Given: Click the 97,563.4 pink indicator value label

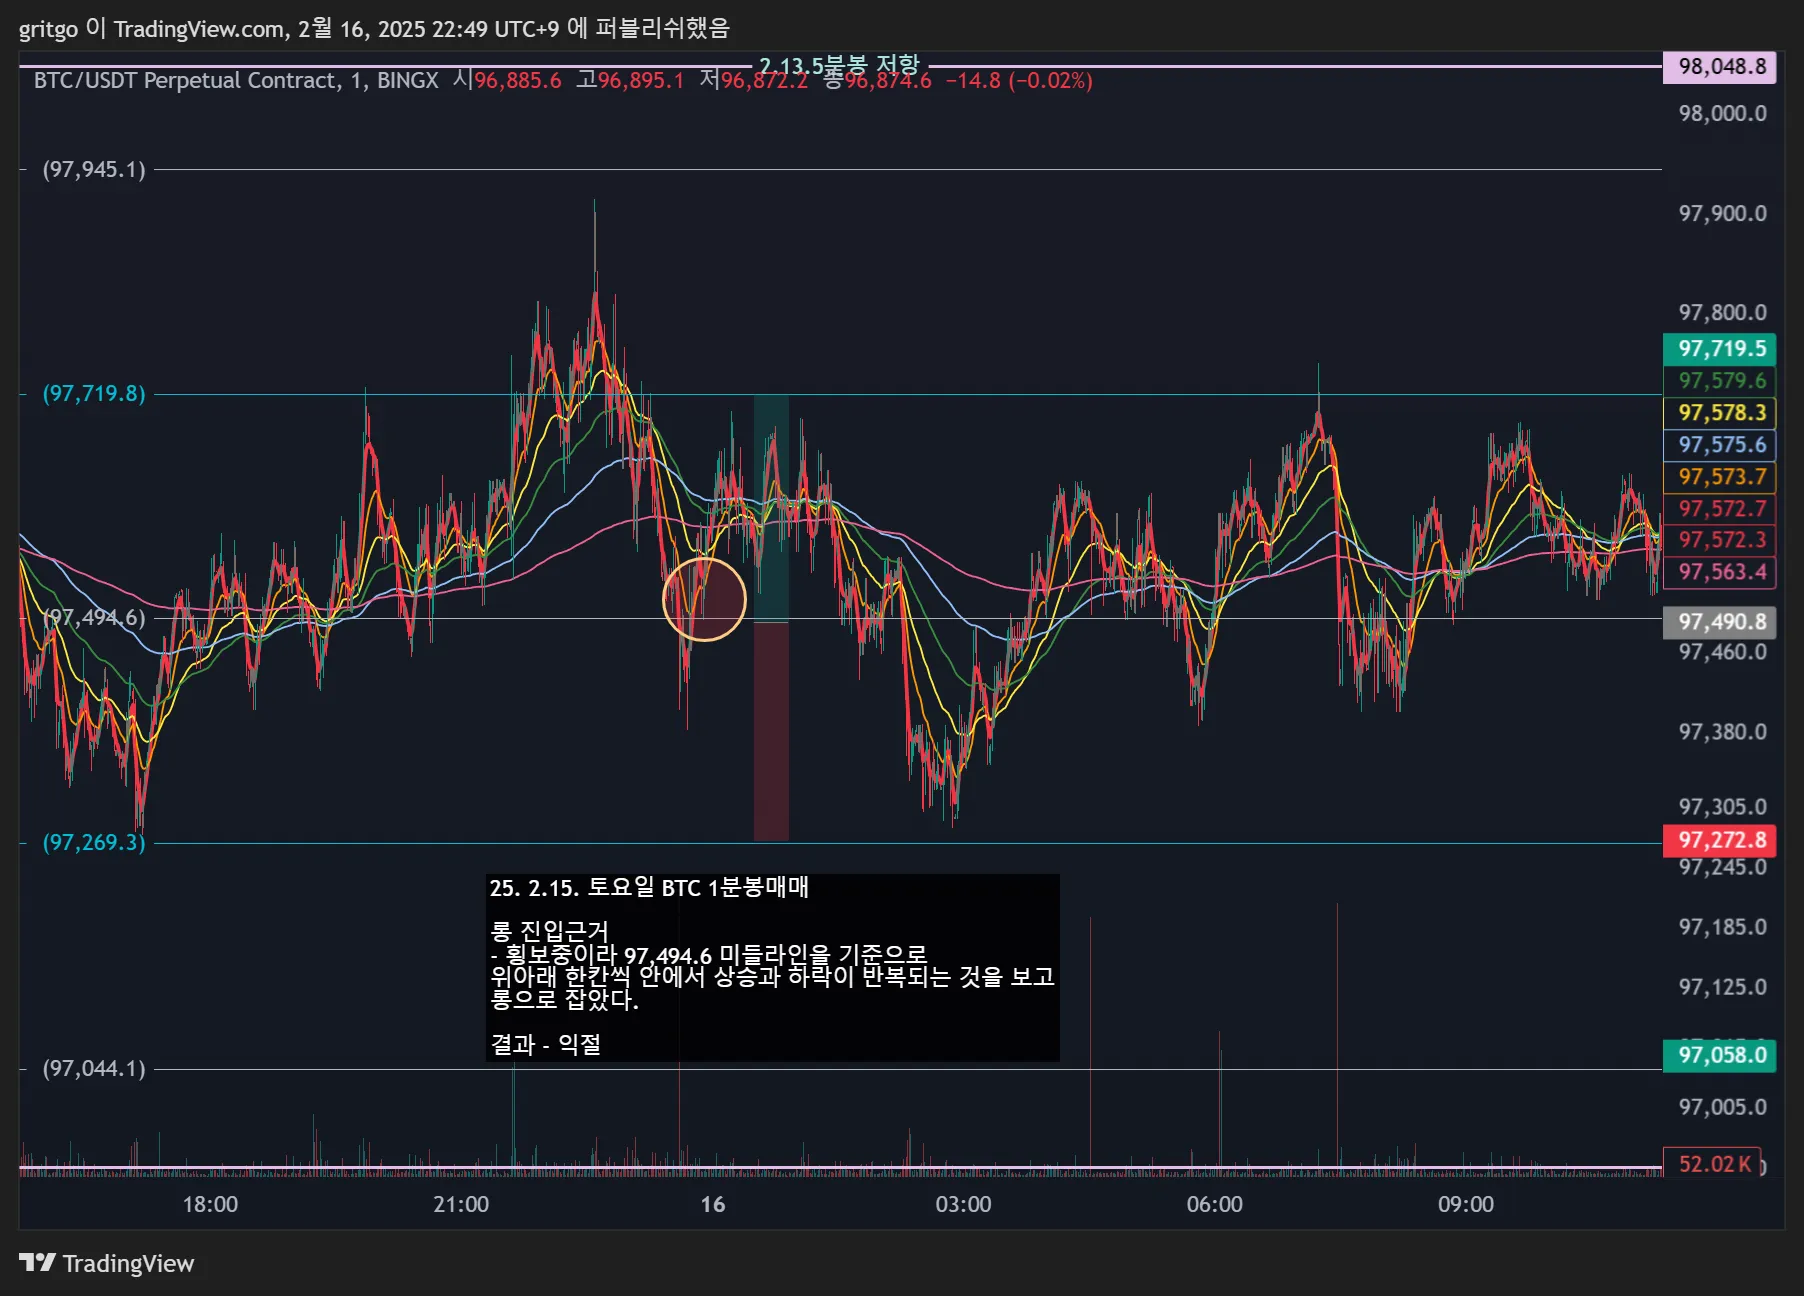Looking at the screenshot, I should [1720, 572].
